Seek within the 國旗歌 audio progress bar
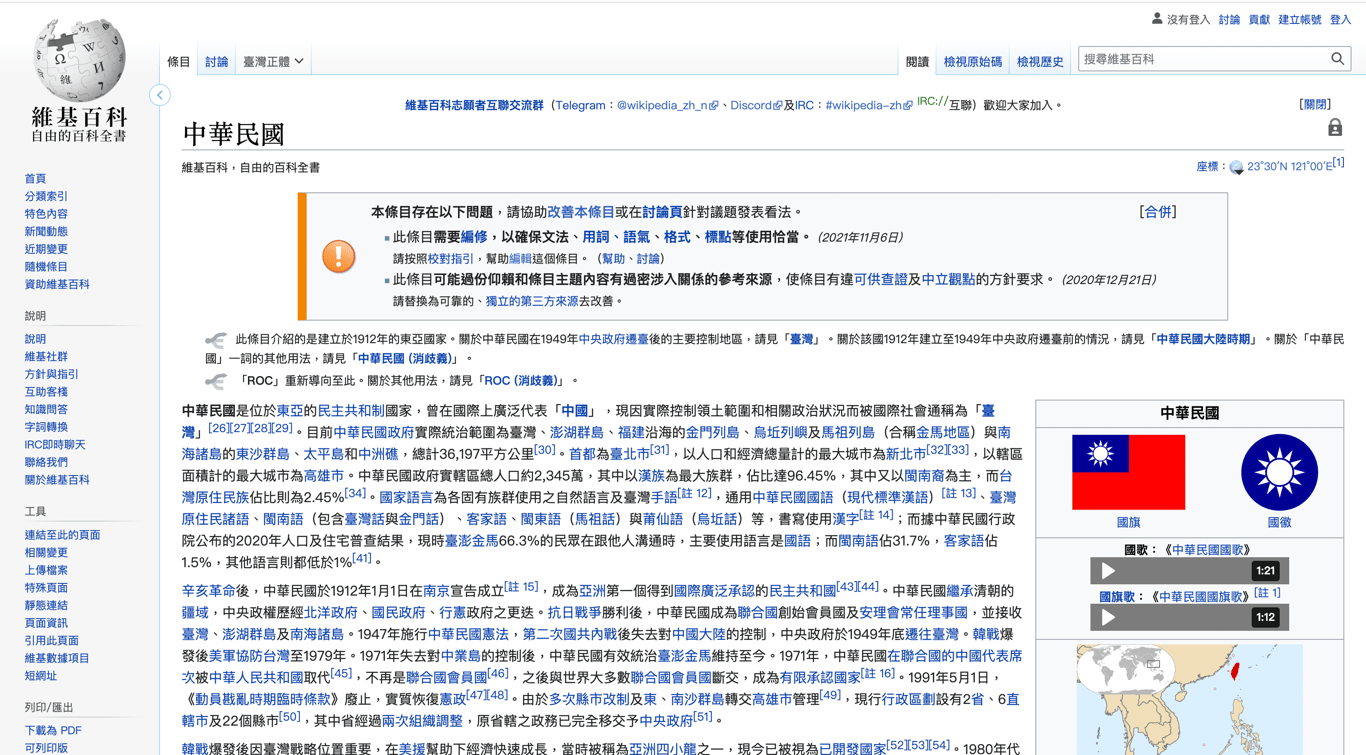Screen dimensions: 1366x755 (1187, 617)
